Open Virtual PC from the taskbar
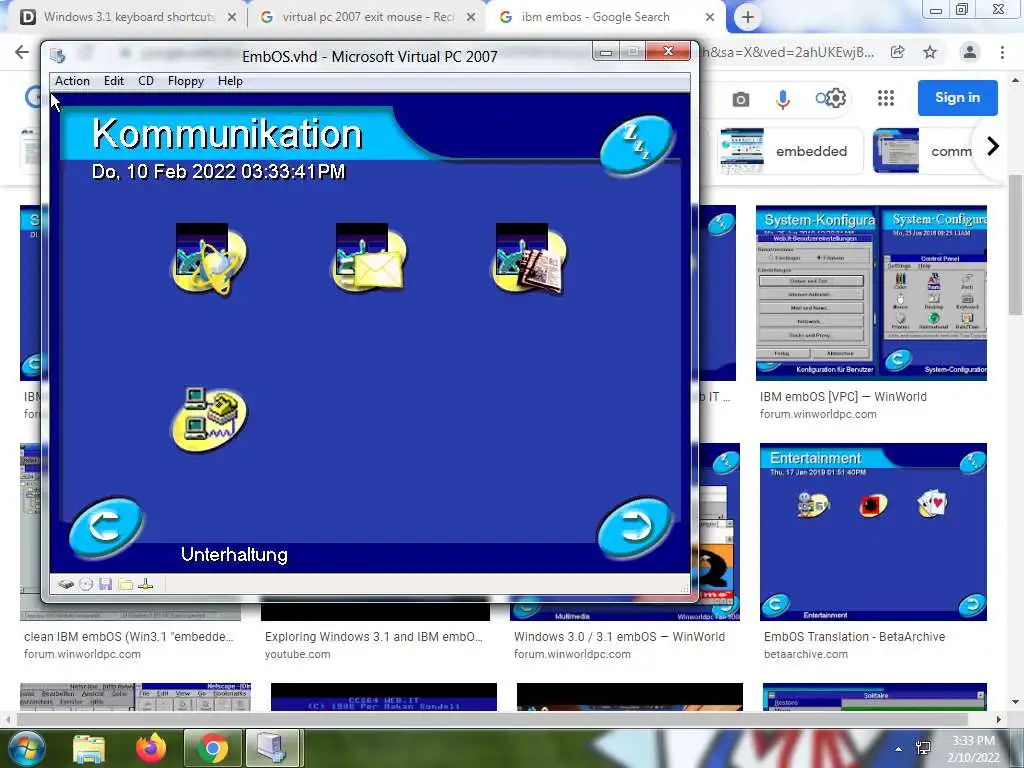Image resolution: width=1024 pixels, height=768 pixels. tap(272, 748)
